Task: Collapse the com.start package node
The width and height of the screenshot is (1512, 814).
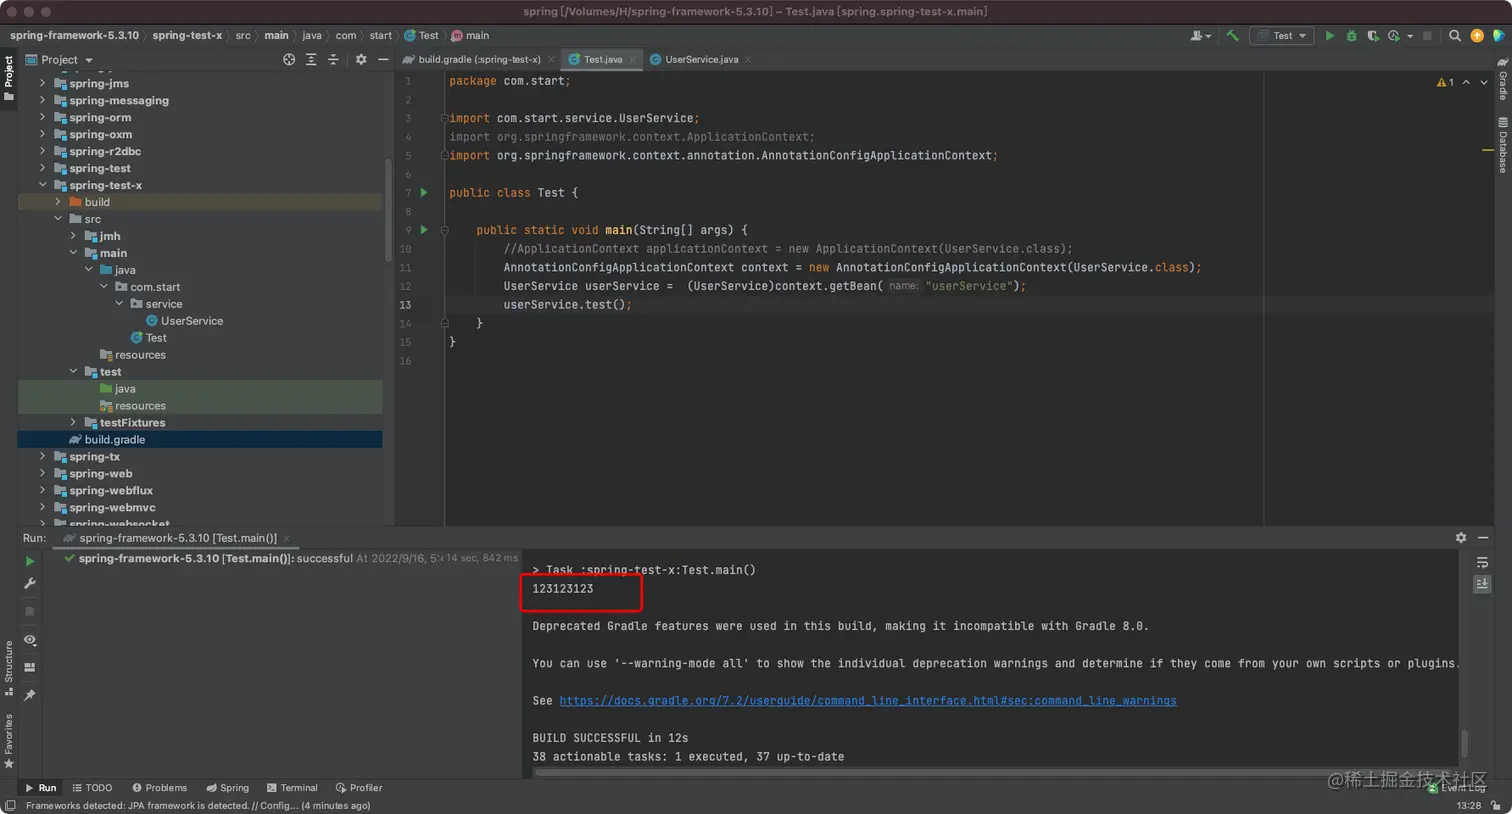Action: [x=104, y=287]
